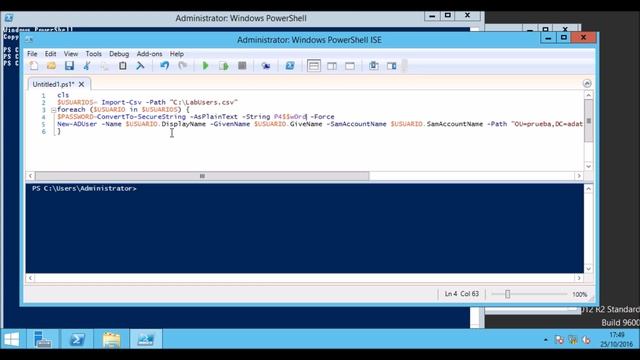Open the Add-ons menu
640x360 pixels.
pos(149,54)
